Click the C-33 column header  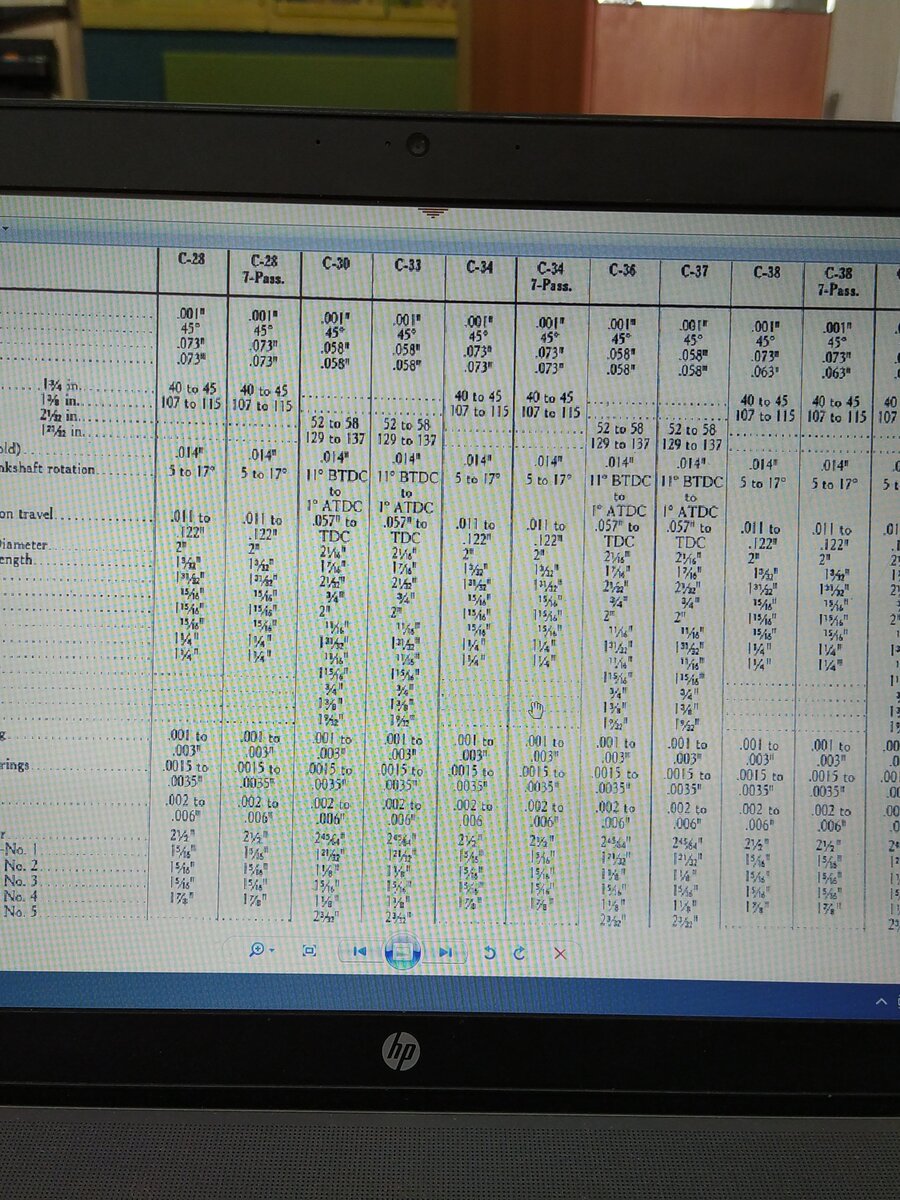click(407, 265)
